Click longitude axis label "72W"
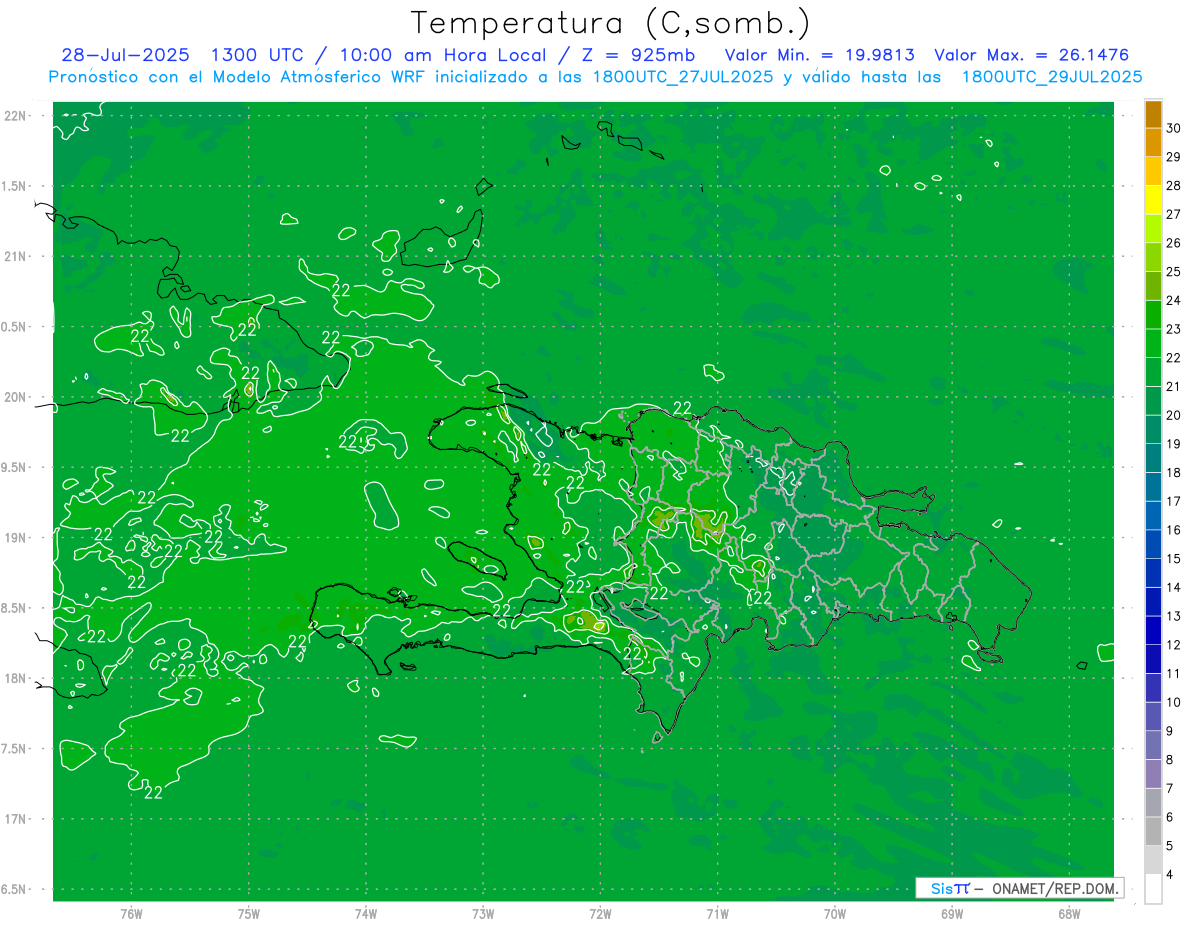Viewport: 1200px width, 927px height. tap(600, 914)
